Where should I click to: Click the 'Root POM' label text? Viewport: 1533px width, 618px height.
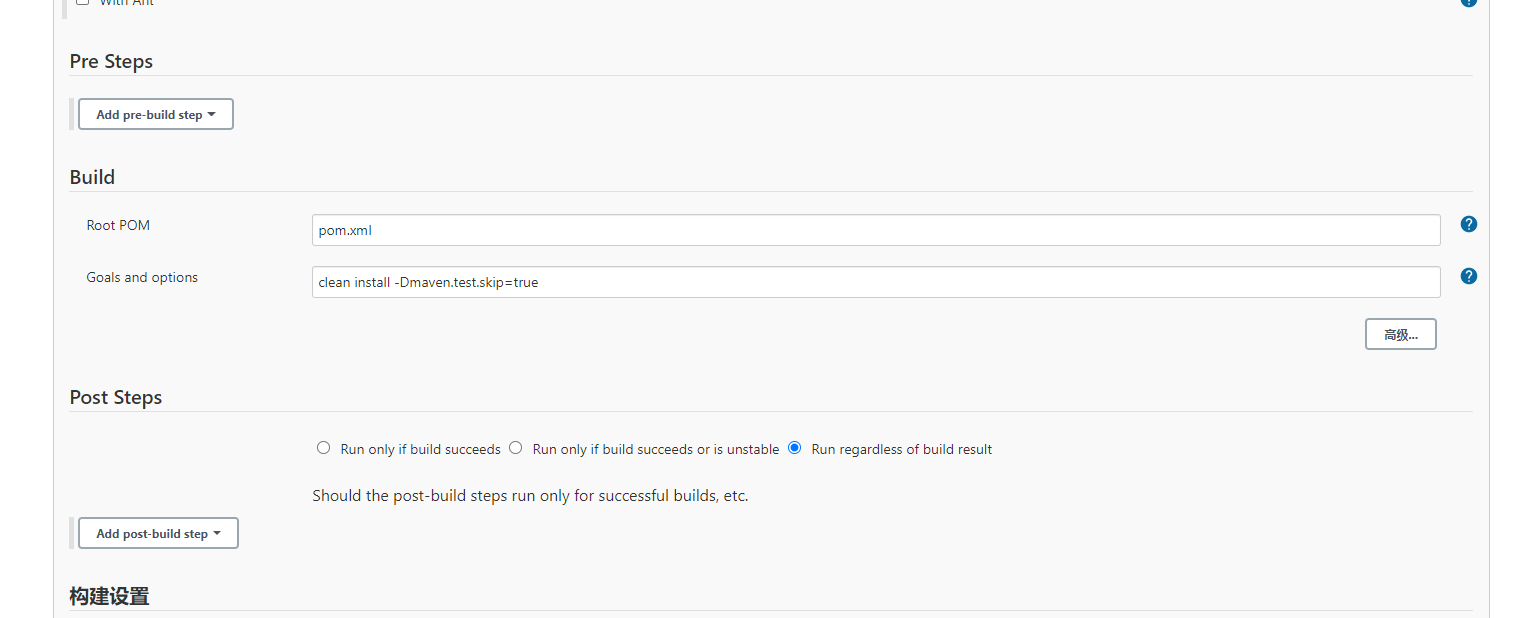point(118,225)
